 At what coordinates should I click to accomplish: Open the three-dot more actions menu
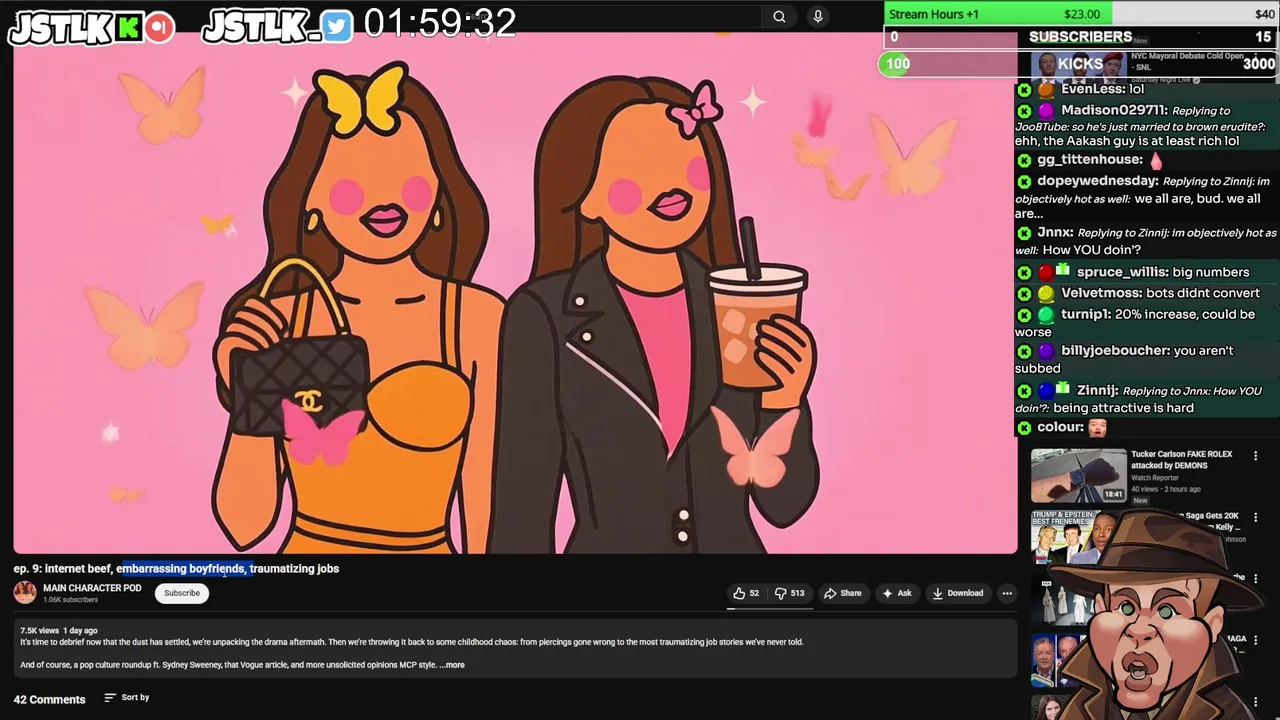[1007, 593]
